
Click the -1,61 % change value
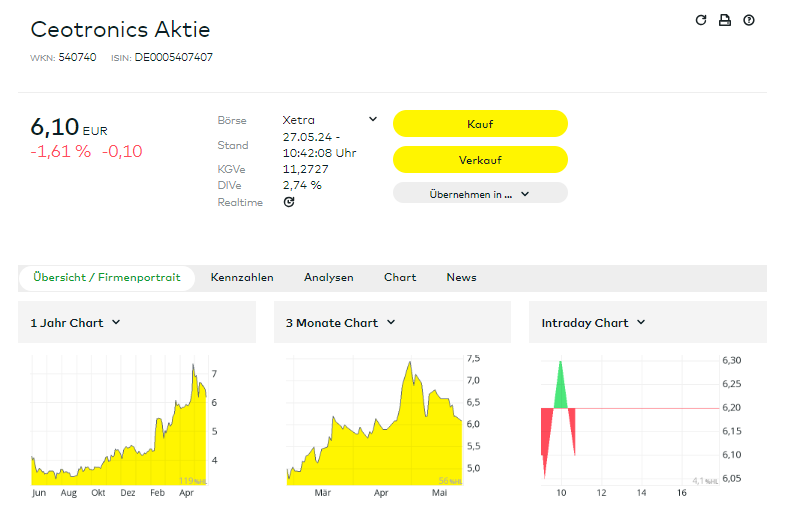(61, 151)
